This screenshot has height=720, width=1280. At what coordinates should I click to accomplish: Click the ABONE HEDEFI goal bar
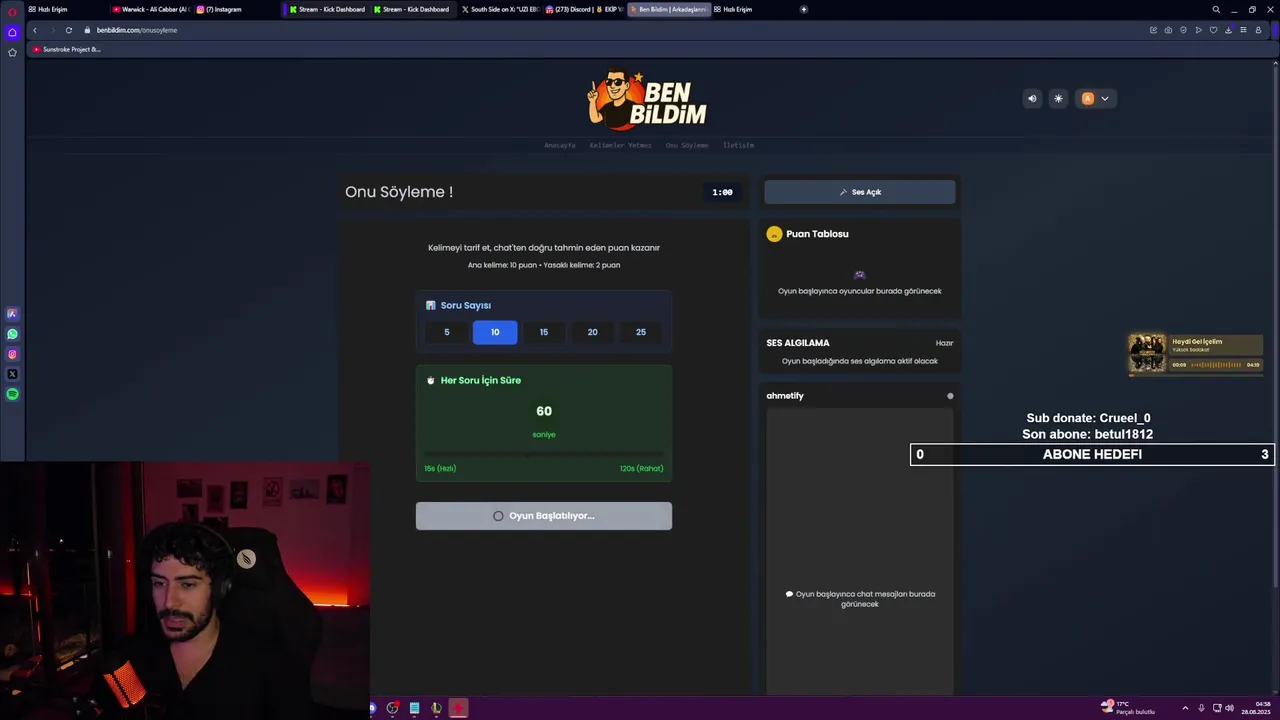pyautogui.click(x=1092, y=454)
